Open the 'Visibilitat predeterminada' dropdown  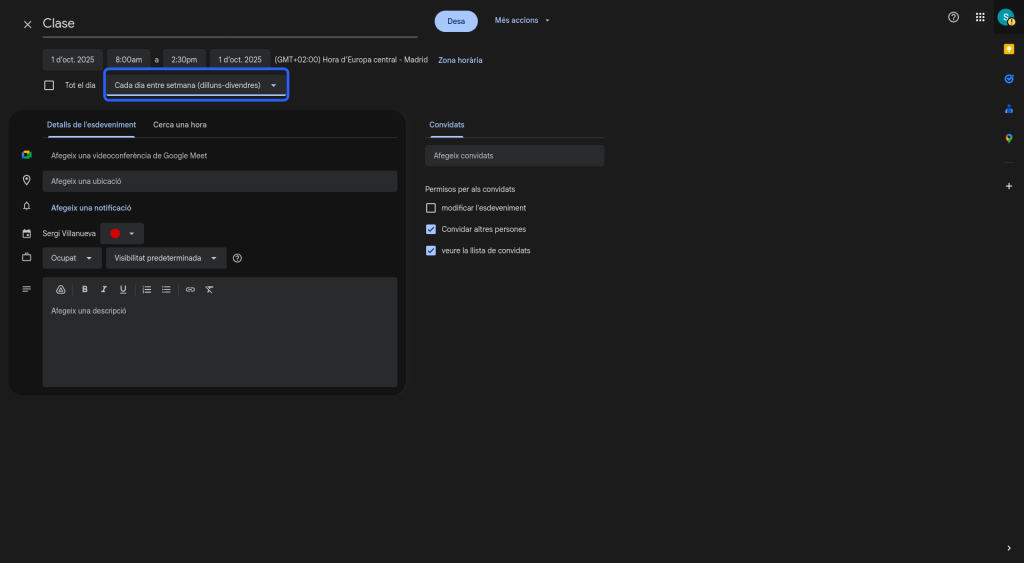point(166,258)
